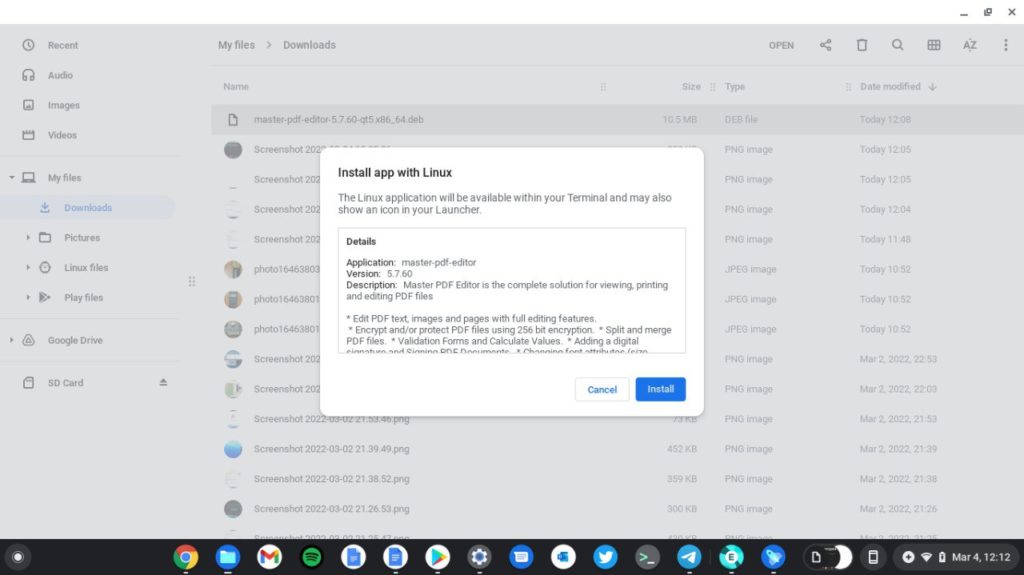Sort files by the Type column
Viewport: 1024px width, 575px height.
(735, 86)
